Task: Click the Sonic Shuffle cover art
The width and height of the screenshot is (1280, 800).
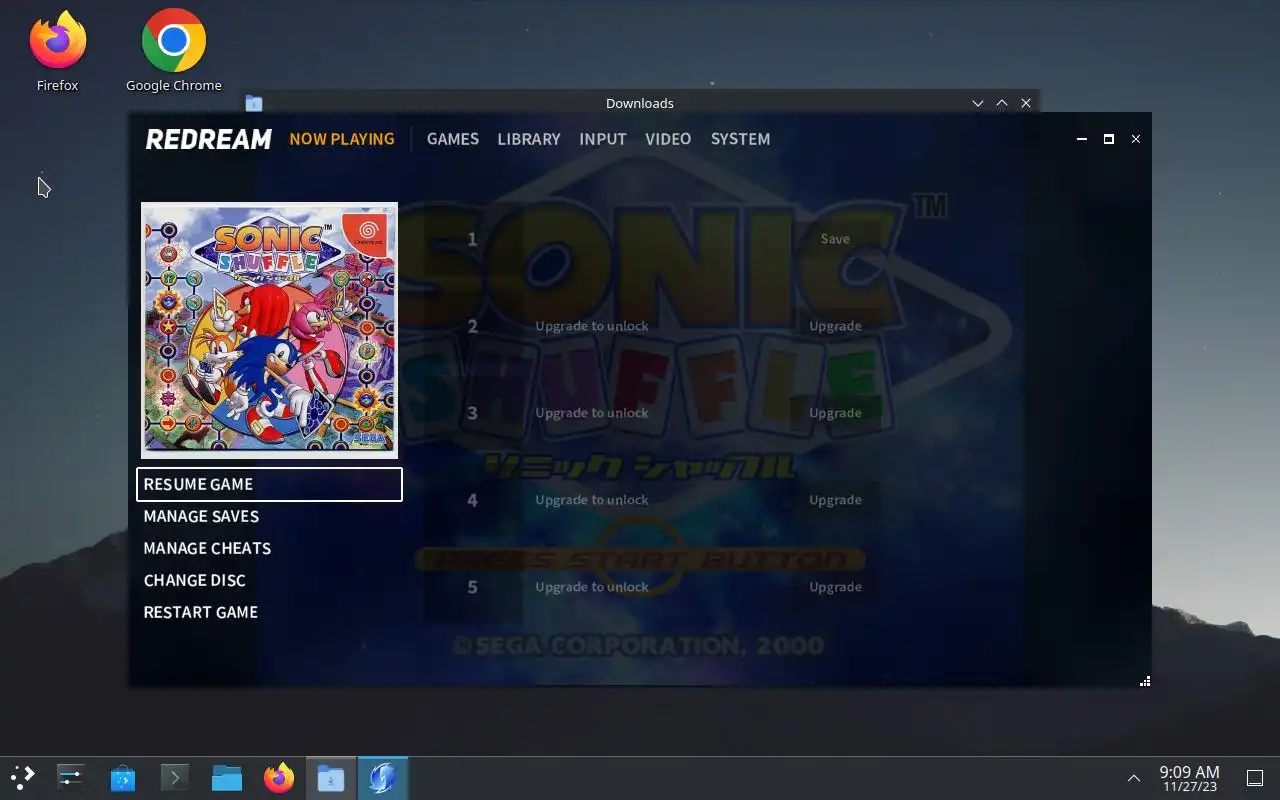Action: [x=269, y=330]
